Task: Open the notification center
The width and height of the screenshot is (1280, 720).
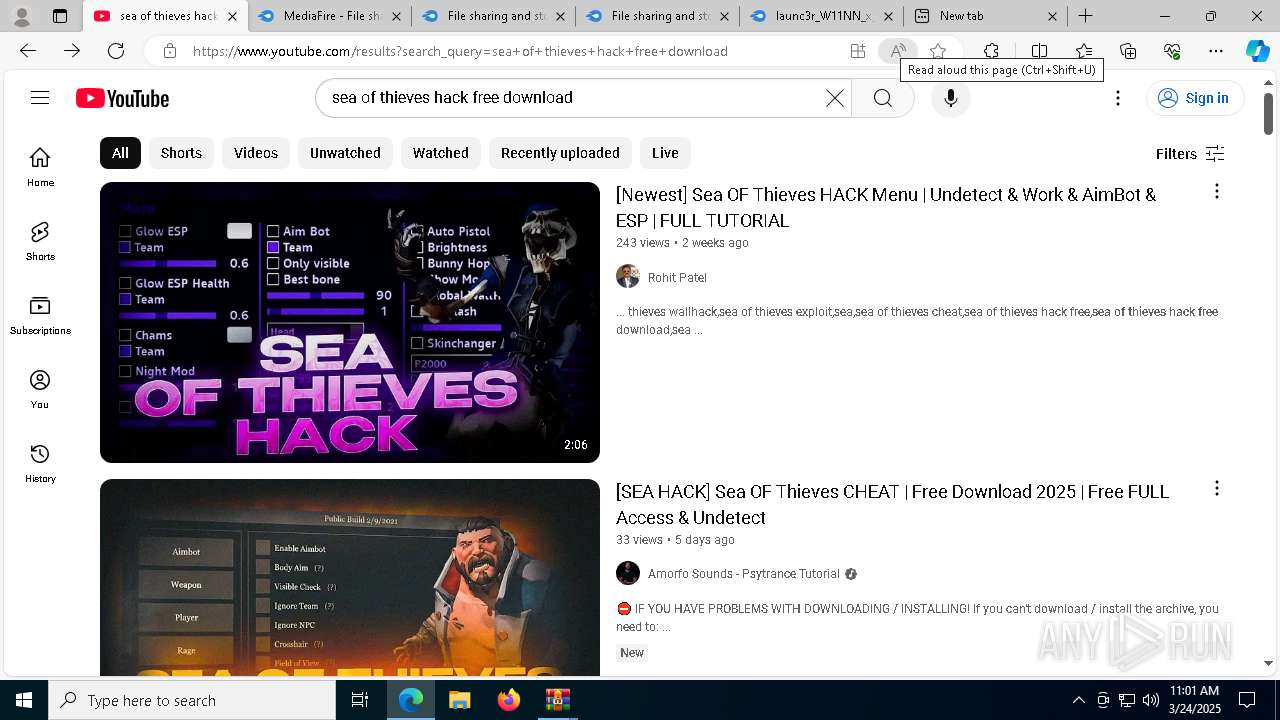Action: (1247, 700)
